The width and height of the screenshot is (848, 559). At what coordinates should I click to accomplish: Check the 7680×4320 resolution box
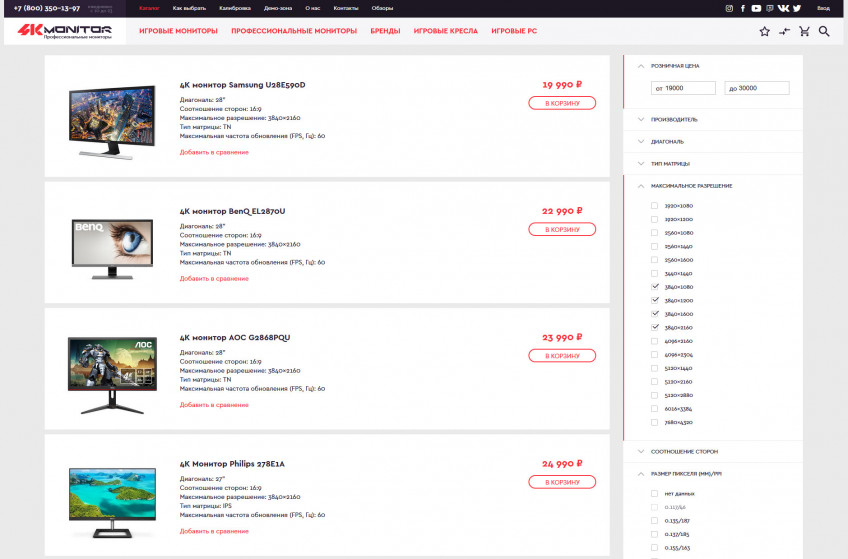click(654, 422)
